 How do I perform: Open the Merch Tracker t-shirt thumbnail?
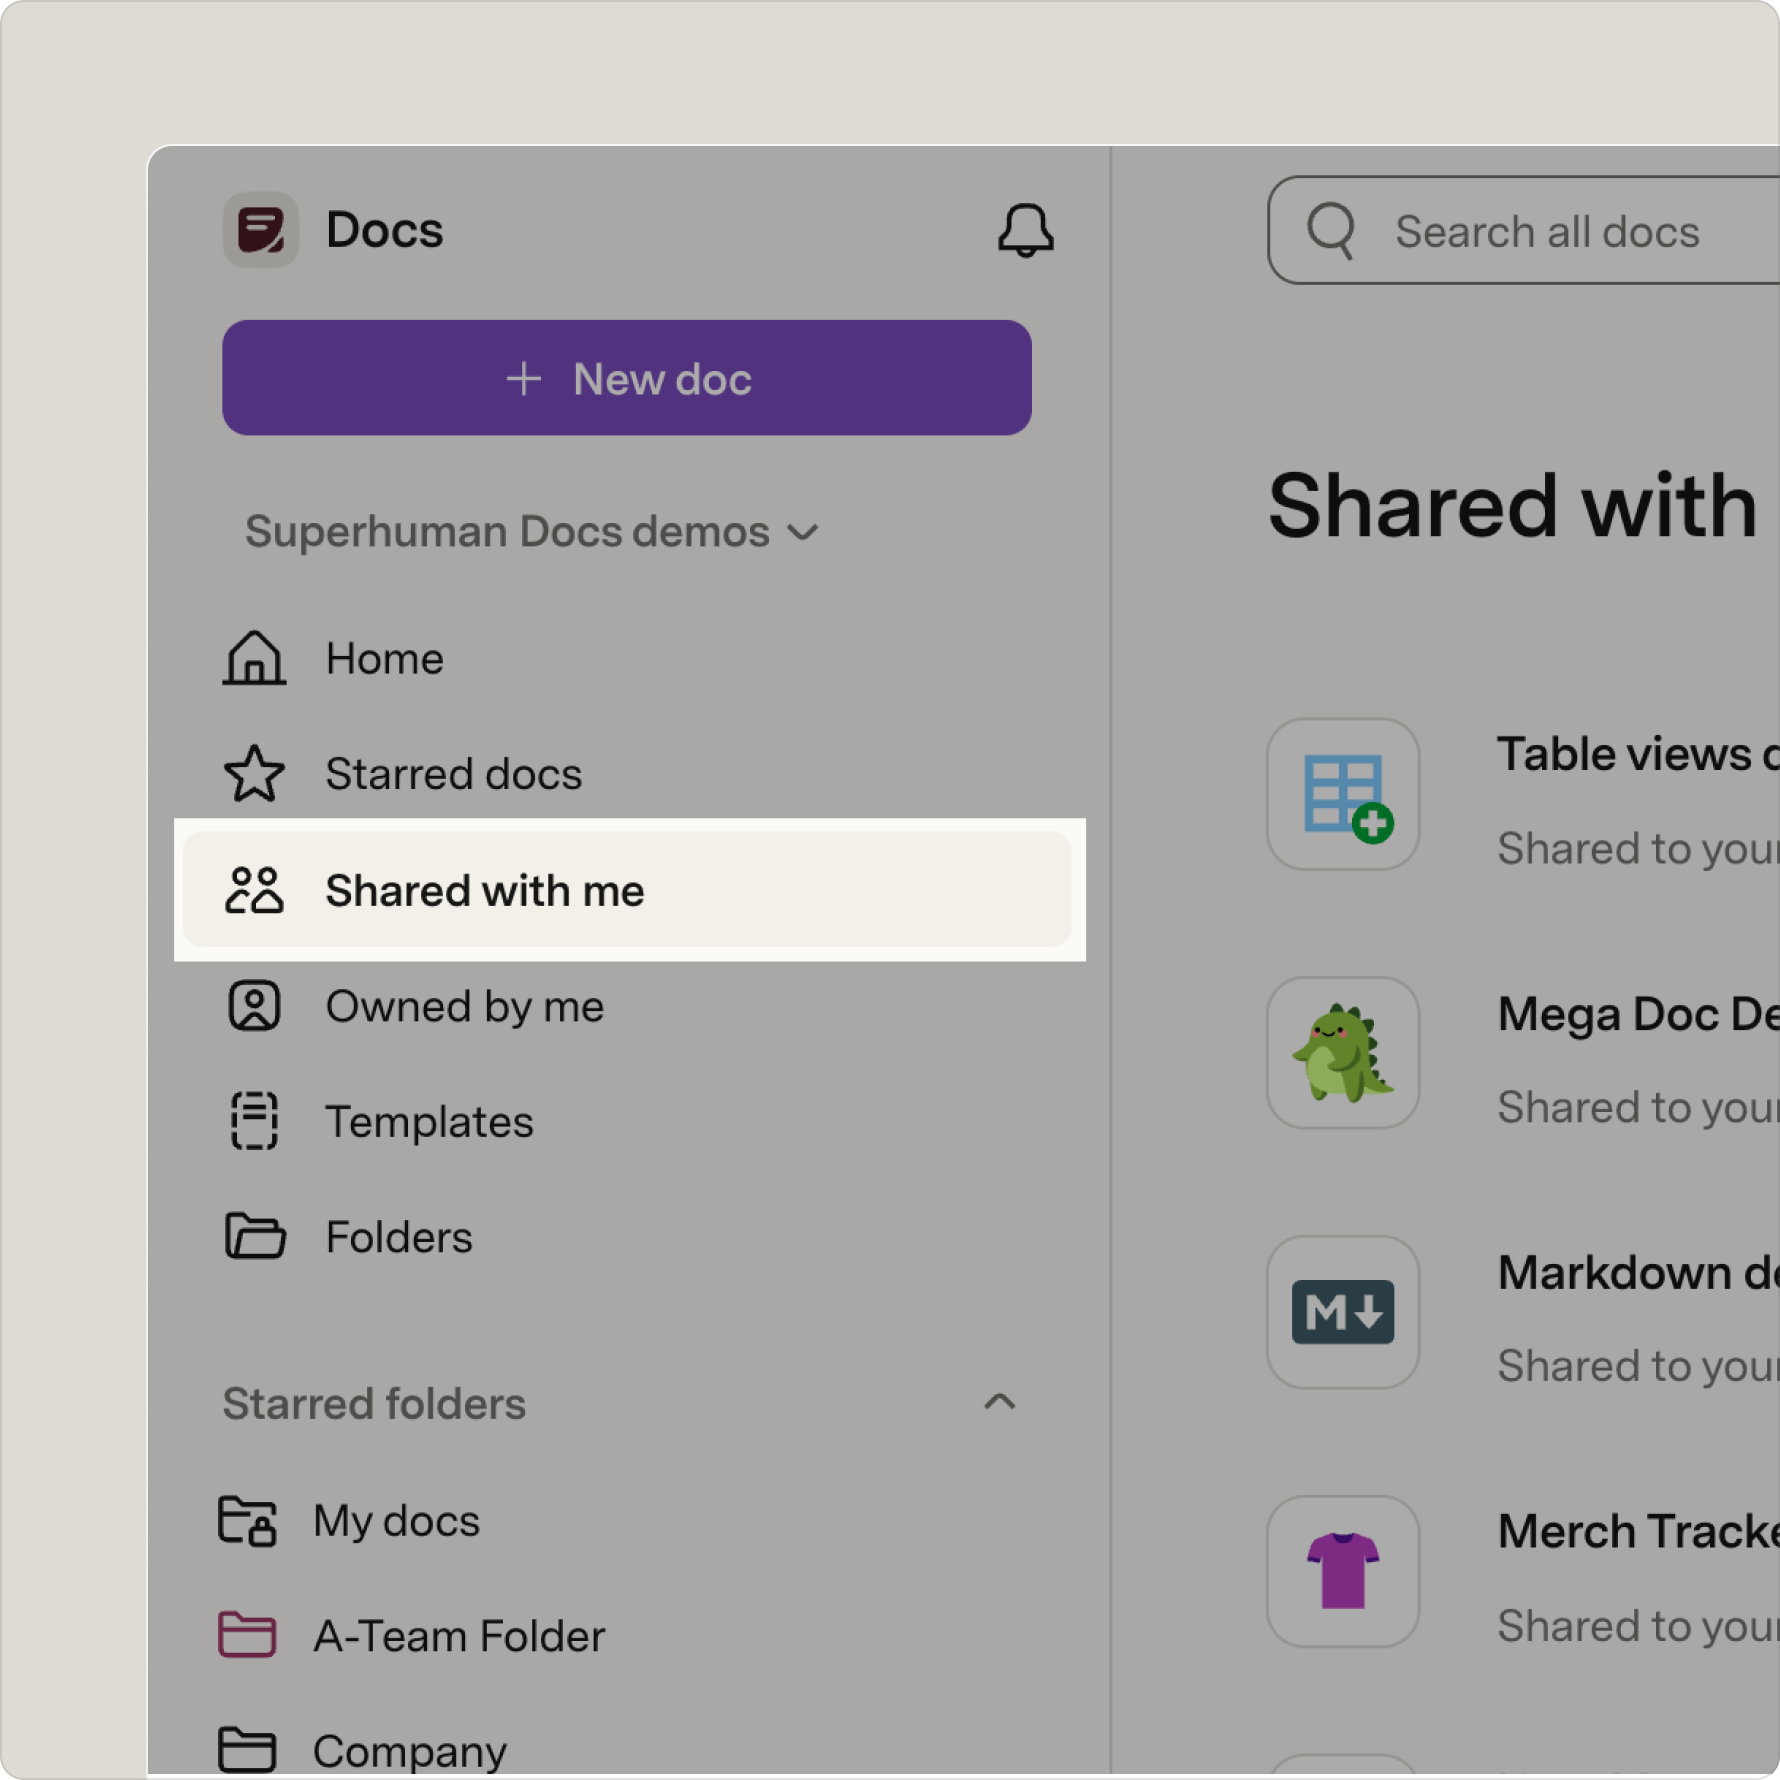(1343, 1571)
